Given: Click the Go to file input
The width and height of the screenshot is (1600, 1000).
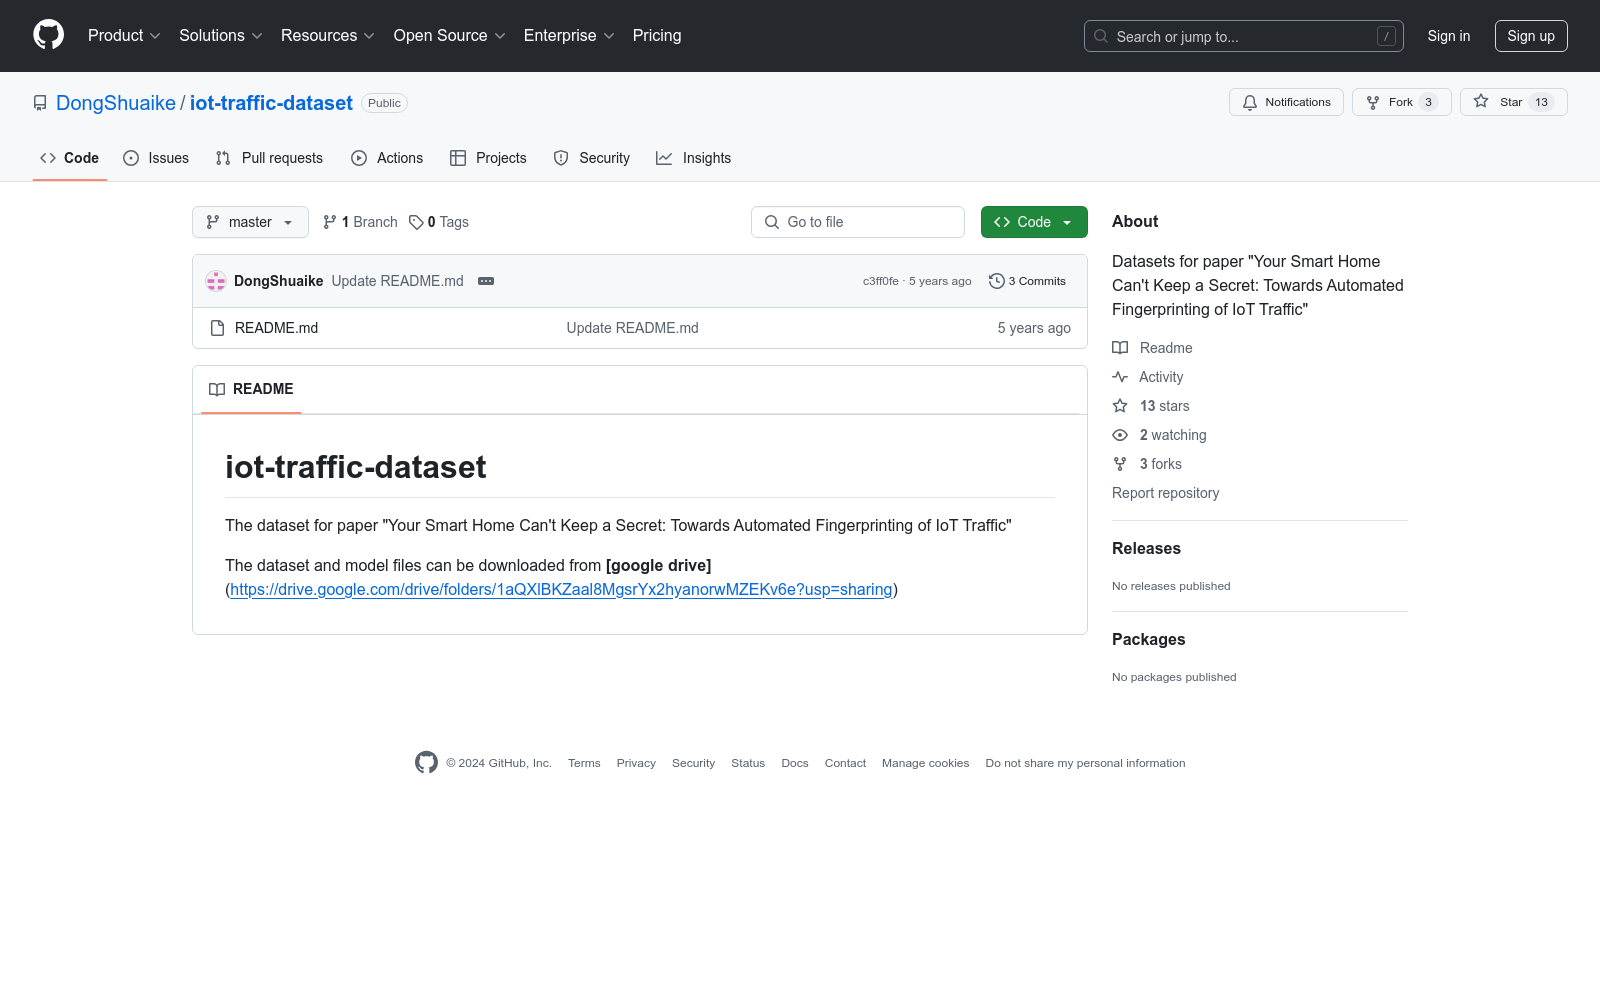Looking at the screenshot, I should (x=858, y=222).
